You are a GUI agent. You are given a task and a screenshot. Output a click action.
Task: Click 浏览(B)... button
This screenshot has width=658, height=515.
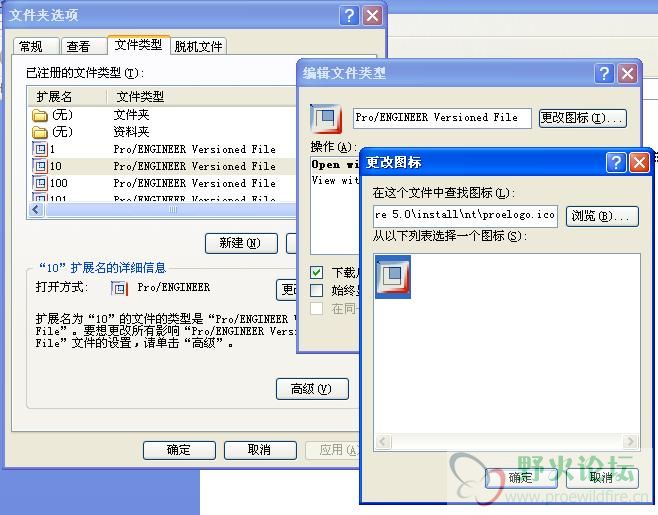coord(602,216)
